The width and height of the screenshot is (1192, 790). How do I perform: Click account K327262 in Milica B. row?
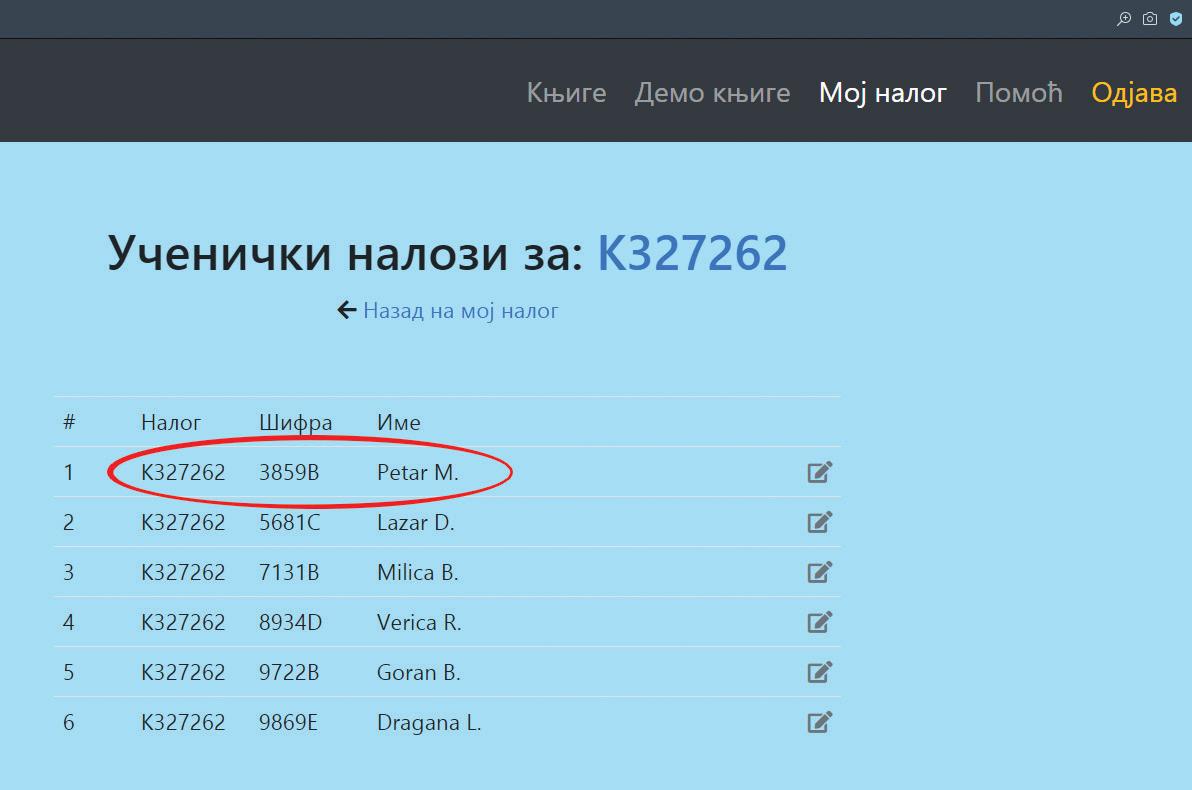(x=183, y=573)
